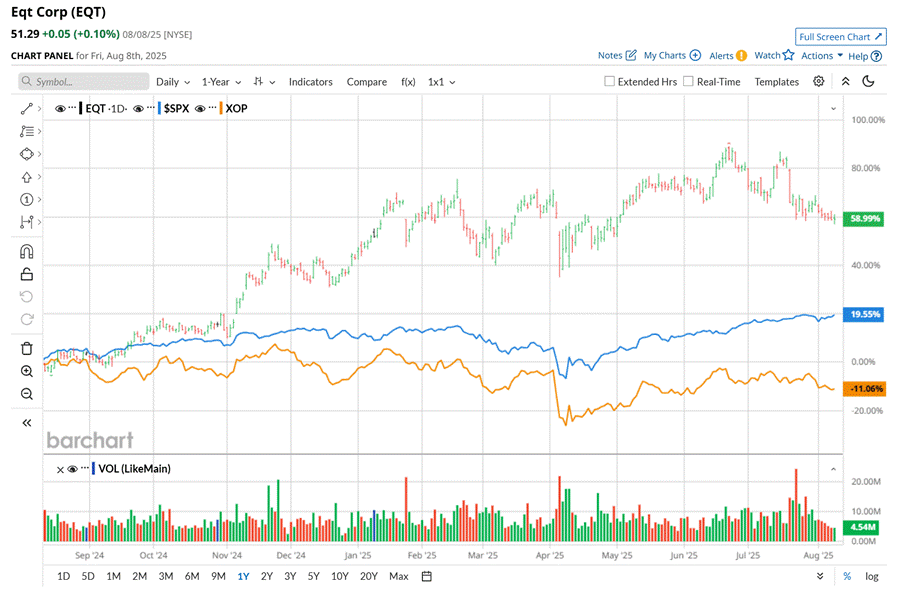
Task: Expand the trend line tool options arrow
Action: (39, 108)
